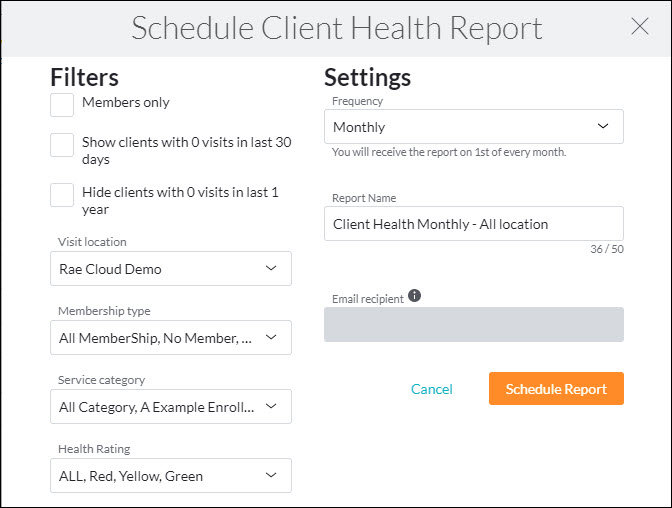Screen dimensions: 672x508
Task: Click the Filters heading
Action: [x=84, y=77]
